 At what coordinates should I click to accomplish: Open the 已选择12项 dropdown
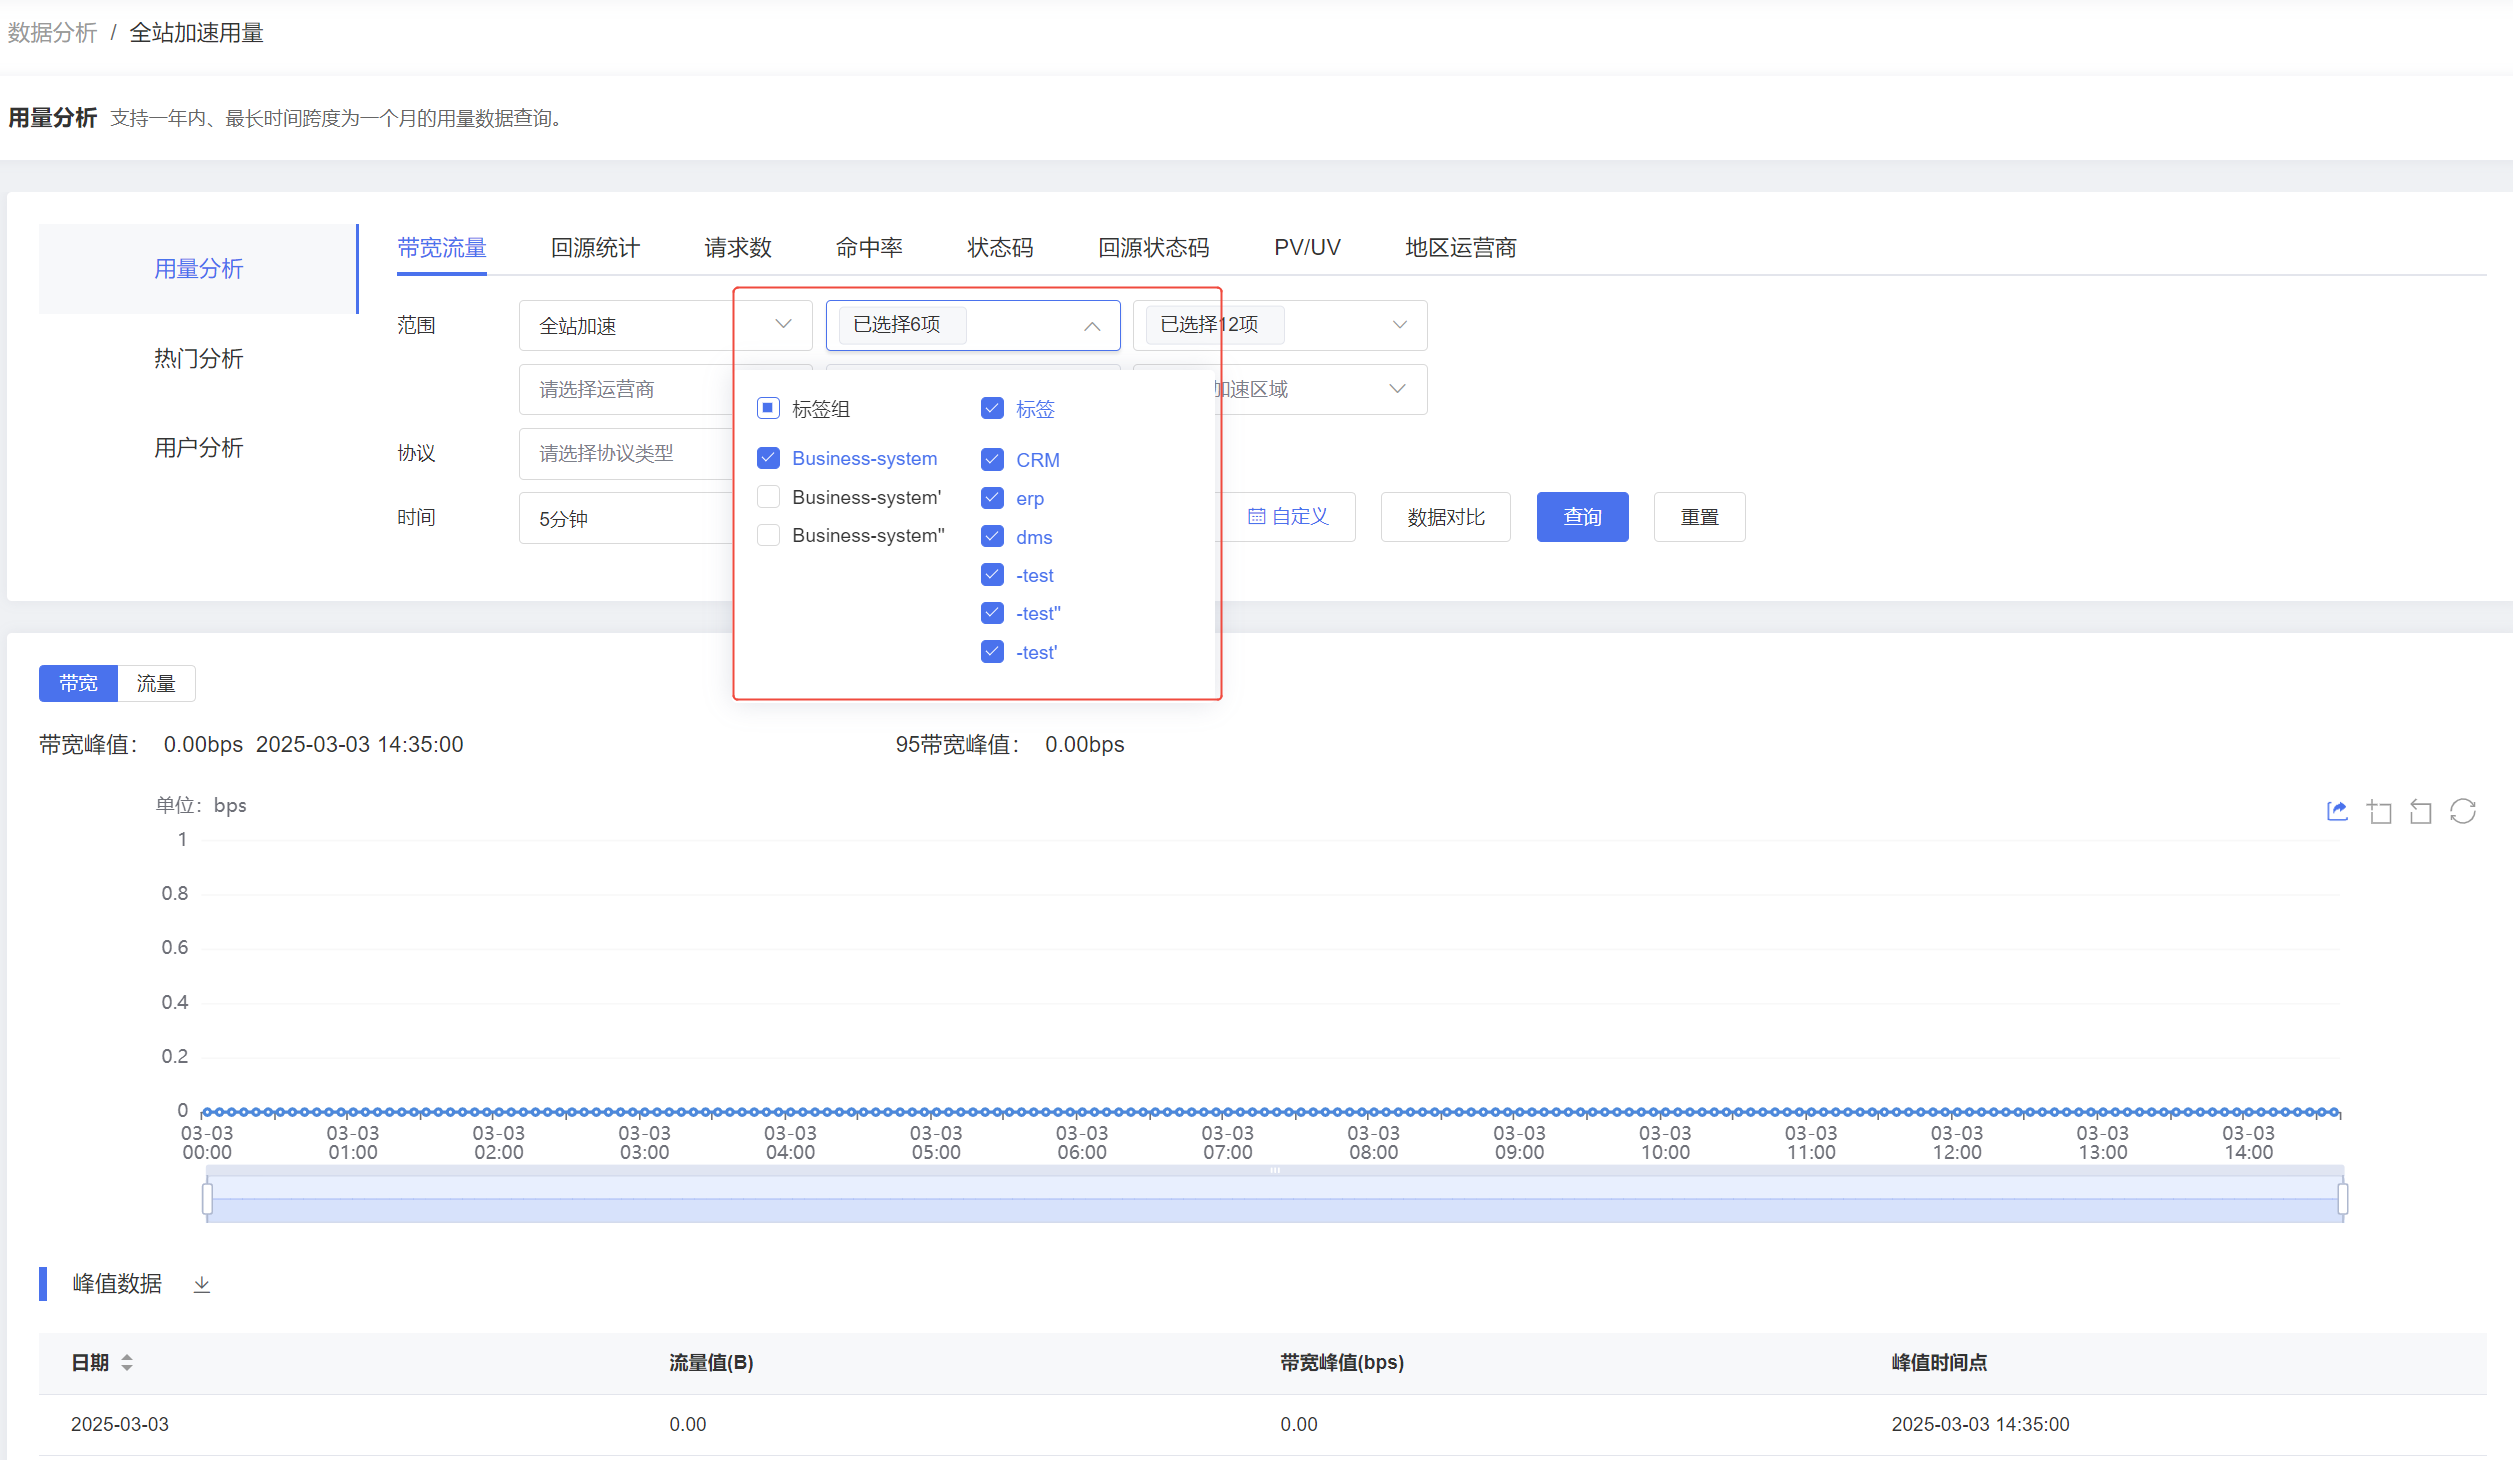coord(1280,325)
